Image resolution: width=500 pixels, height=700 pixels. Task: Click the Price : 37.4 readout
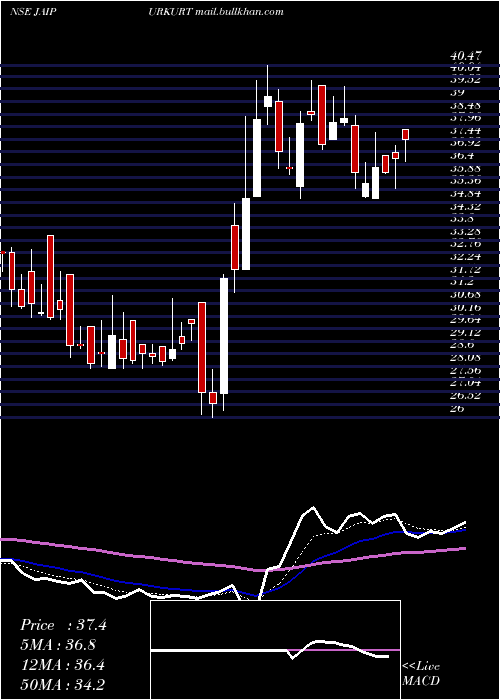coord(63,625)
